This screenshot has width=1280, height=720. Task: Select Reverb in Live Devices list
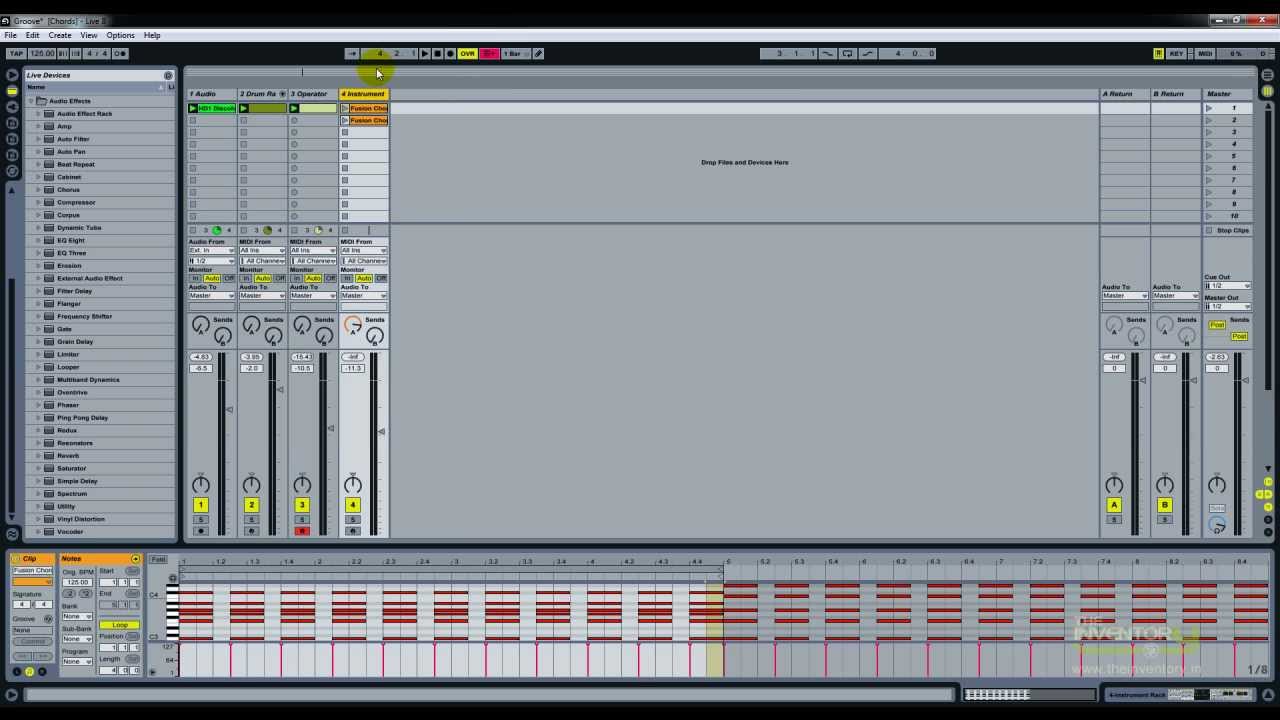(x=68, y=455)
